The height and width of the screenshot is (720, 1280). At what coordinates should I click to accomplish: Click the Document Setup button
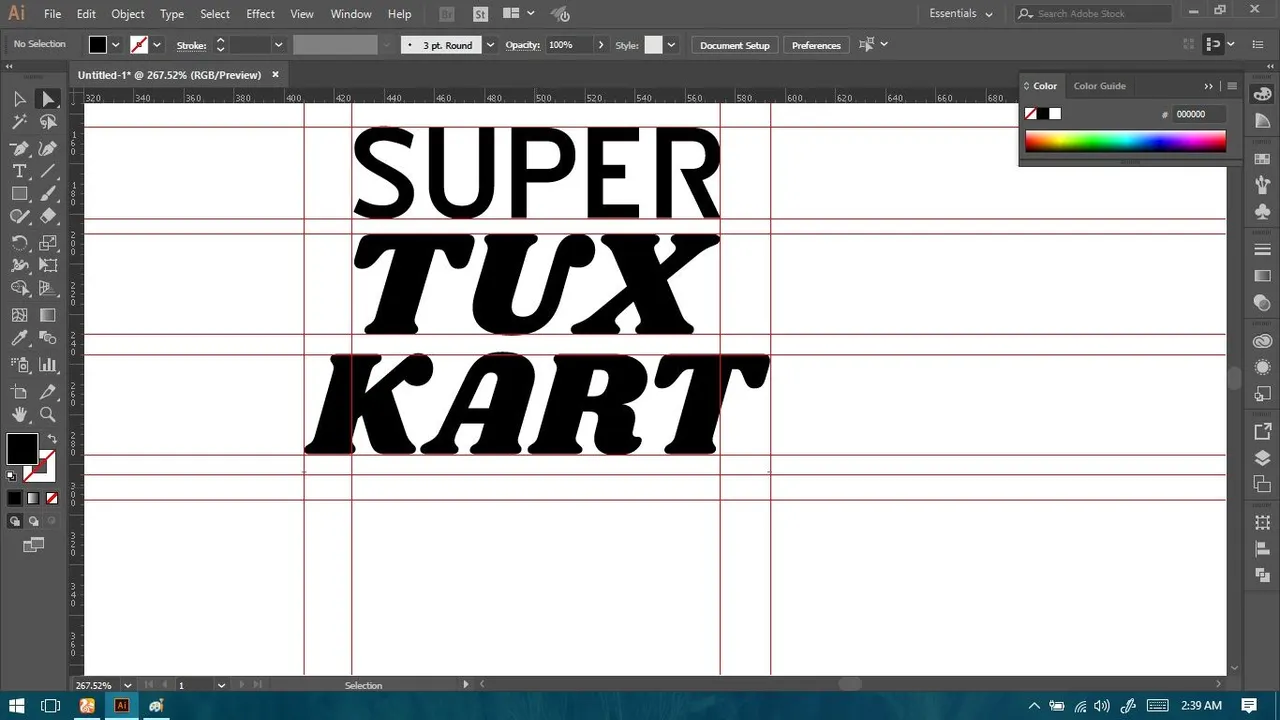point(735,45)
